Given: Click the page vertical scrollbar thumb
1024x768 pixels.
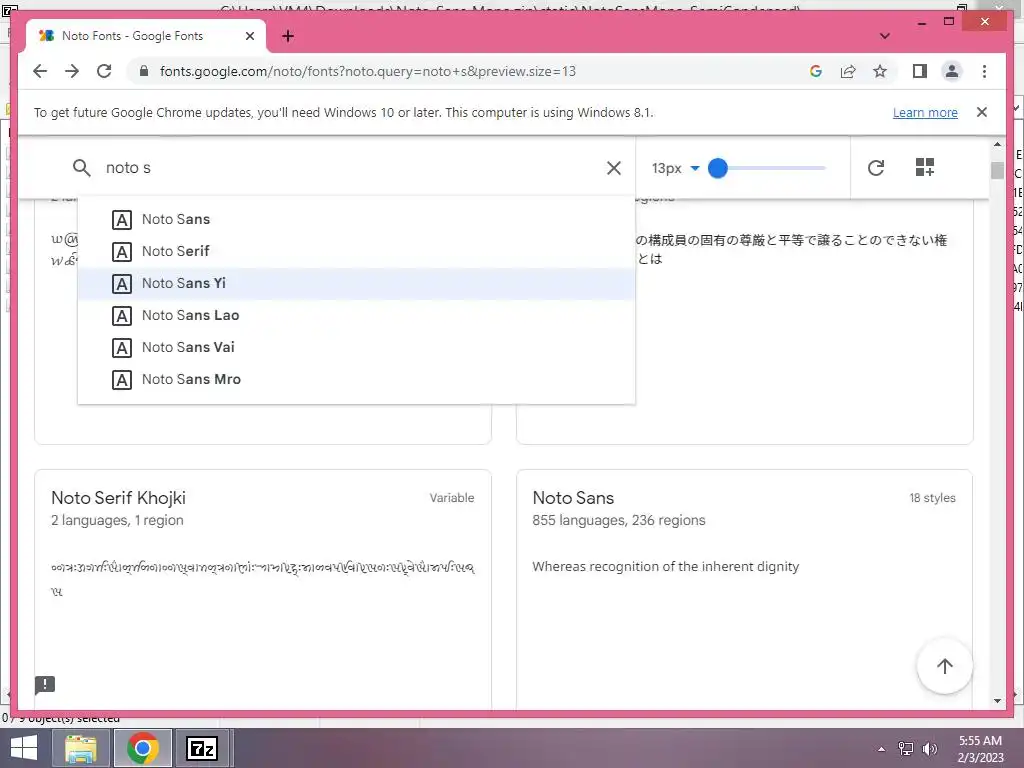Looking at the screenshot, I should [997, 170].
